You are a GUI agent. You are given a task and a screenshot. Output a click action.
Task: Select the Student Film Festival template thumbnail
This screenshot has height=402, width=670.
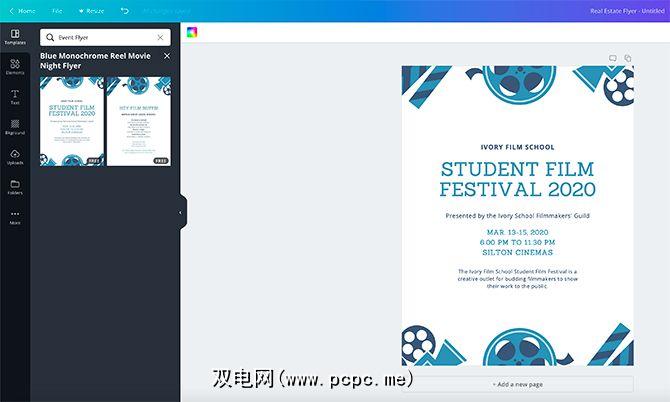pyautogui.click(x=72, y=121)
